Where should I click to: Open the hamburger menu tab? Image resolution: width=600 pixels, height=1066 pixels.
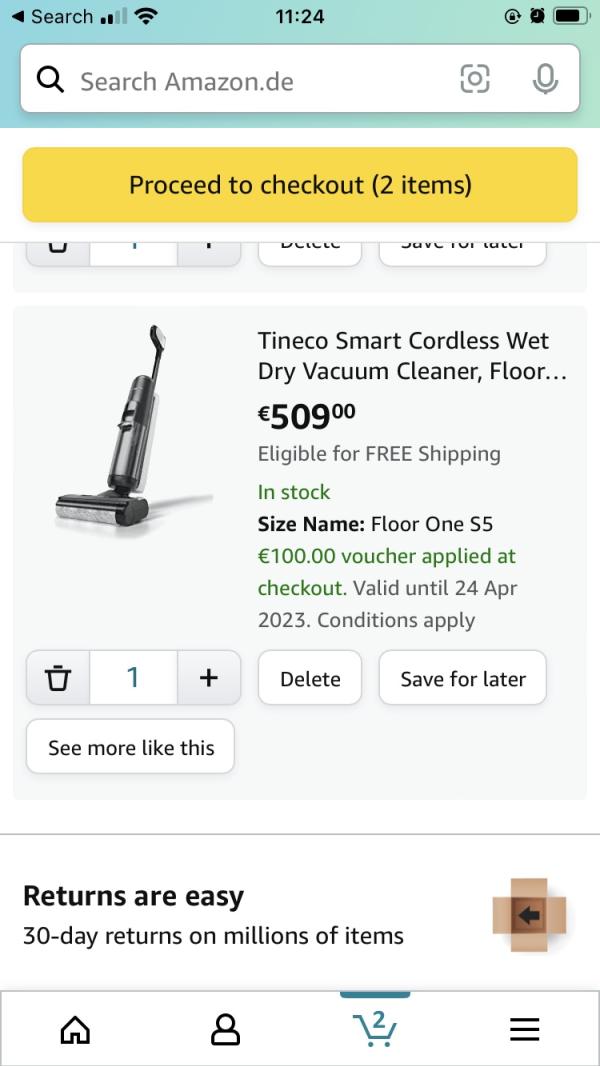click(x=525, y=1029)
